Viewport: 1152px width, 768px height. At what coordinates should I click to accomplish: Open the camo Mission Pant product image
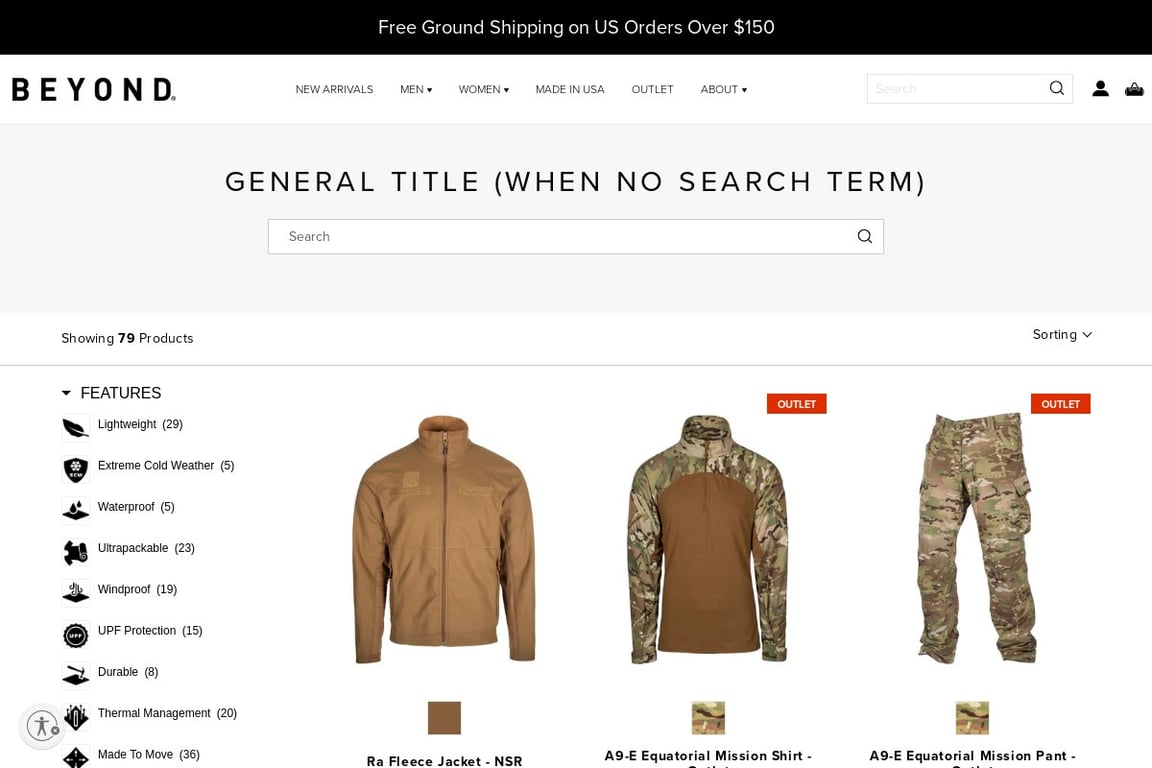point(976,539)
